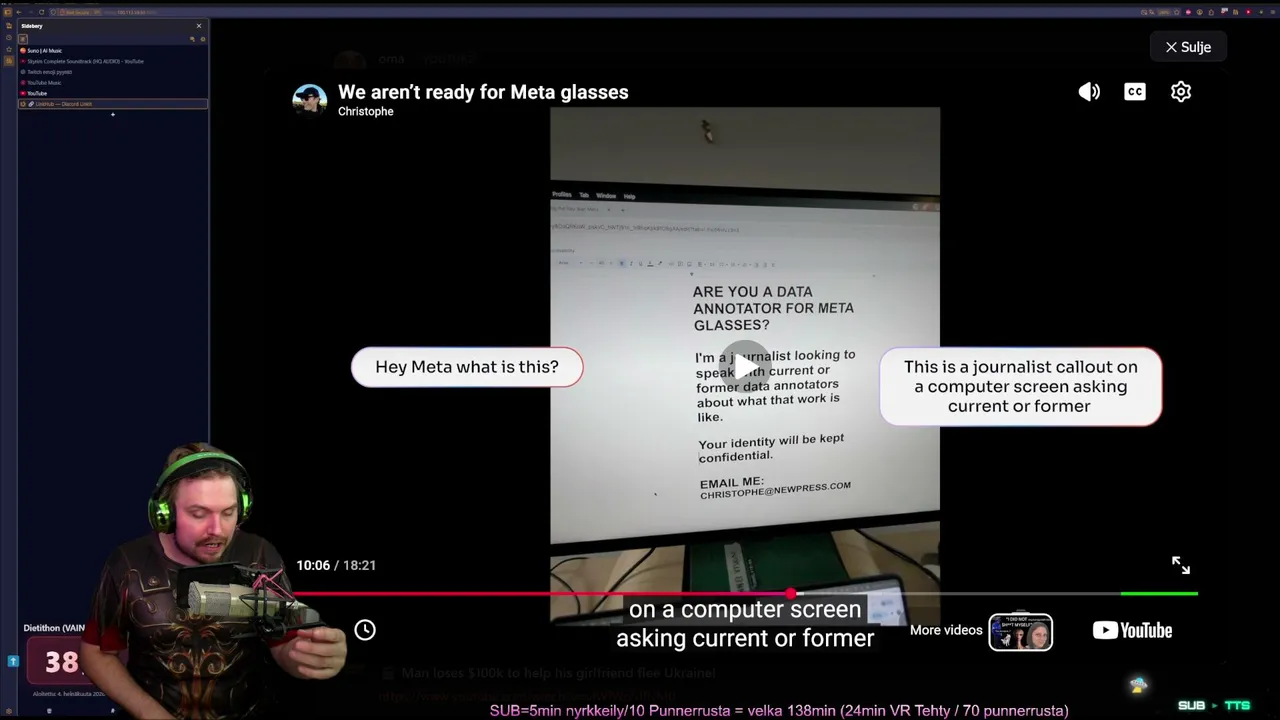
Task: Switch to the Suno | AI Music tab
Action: click(x=113, y=50)
